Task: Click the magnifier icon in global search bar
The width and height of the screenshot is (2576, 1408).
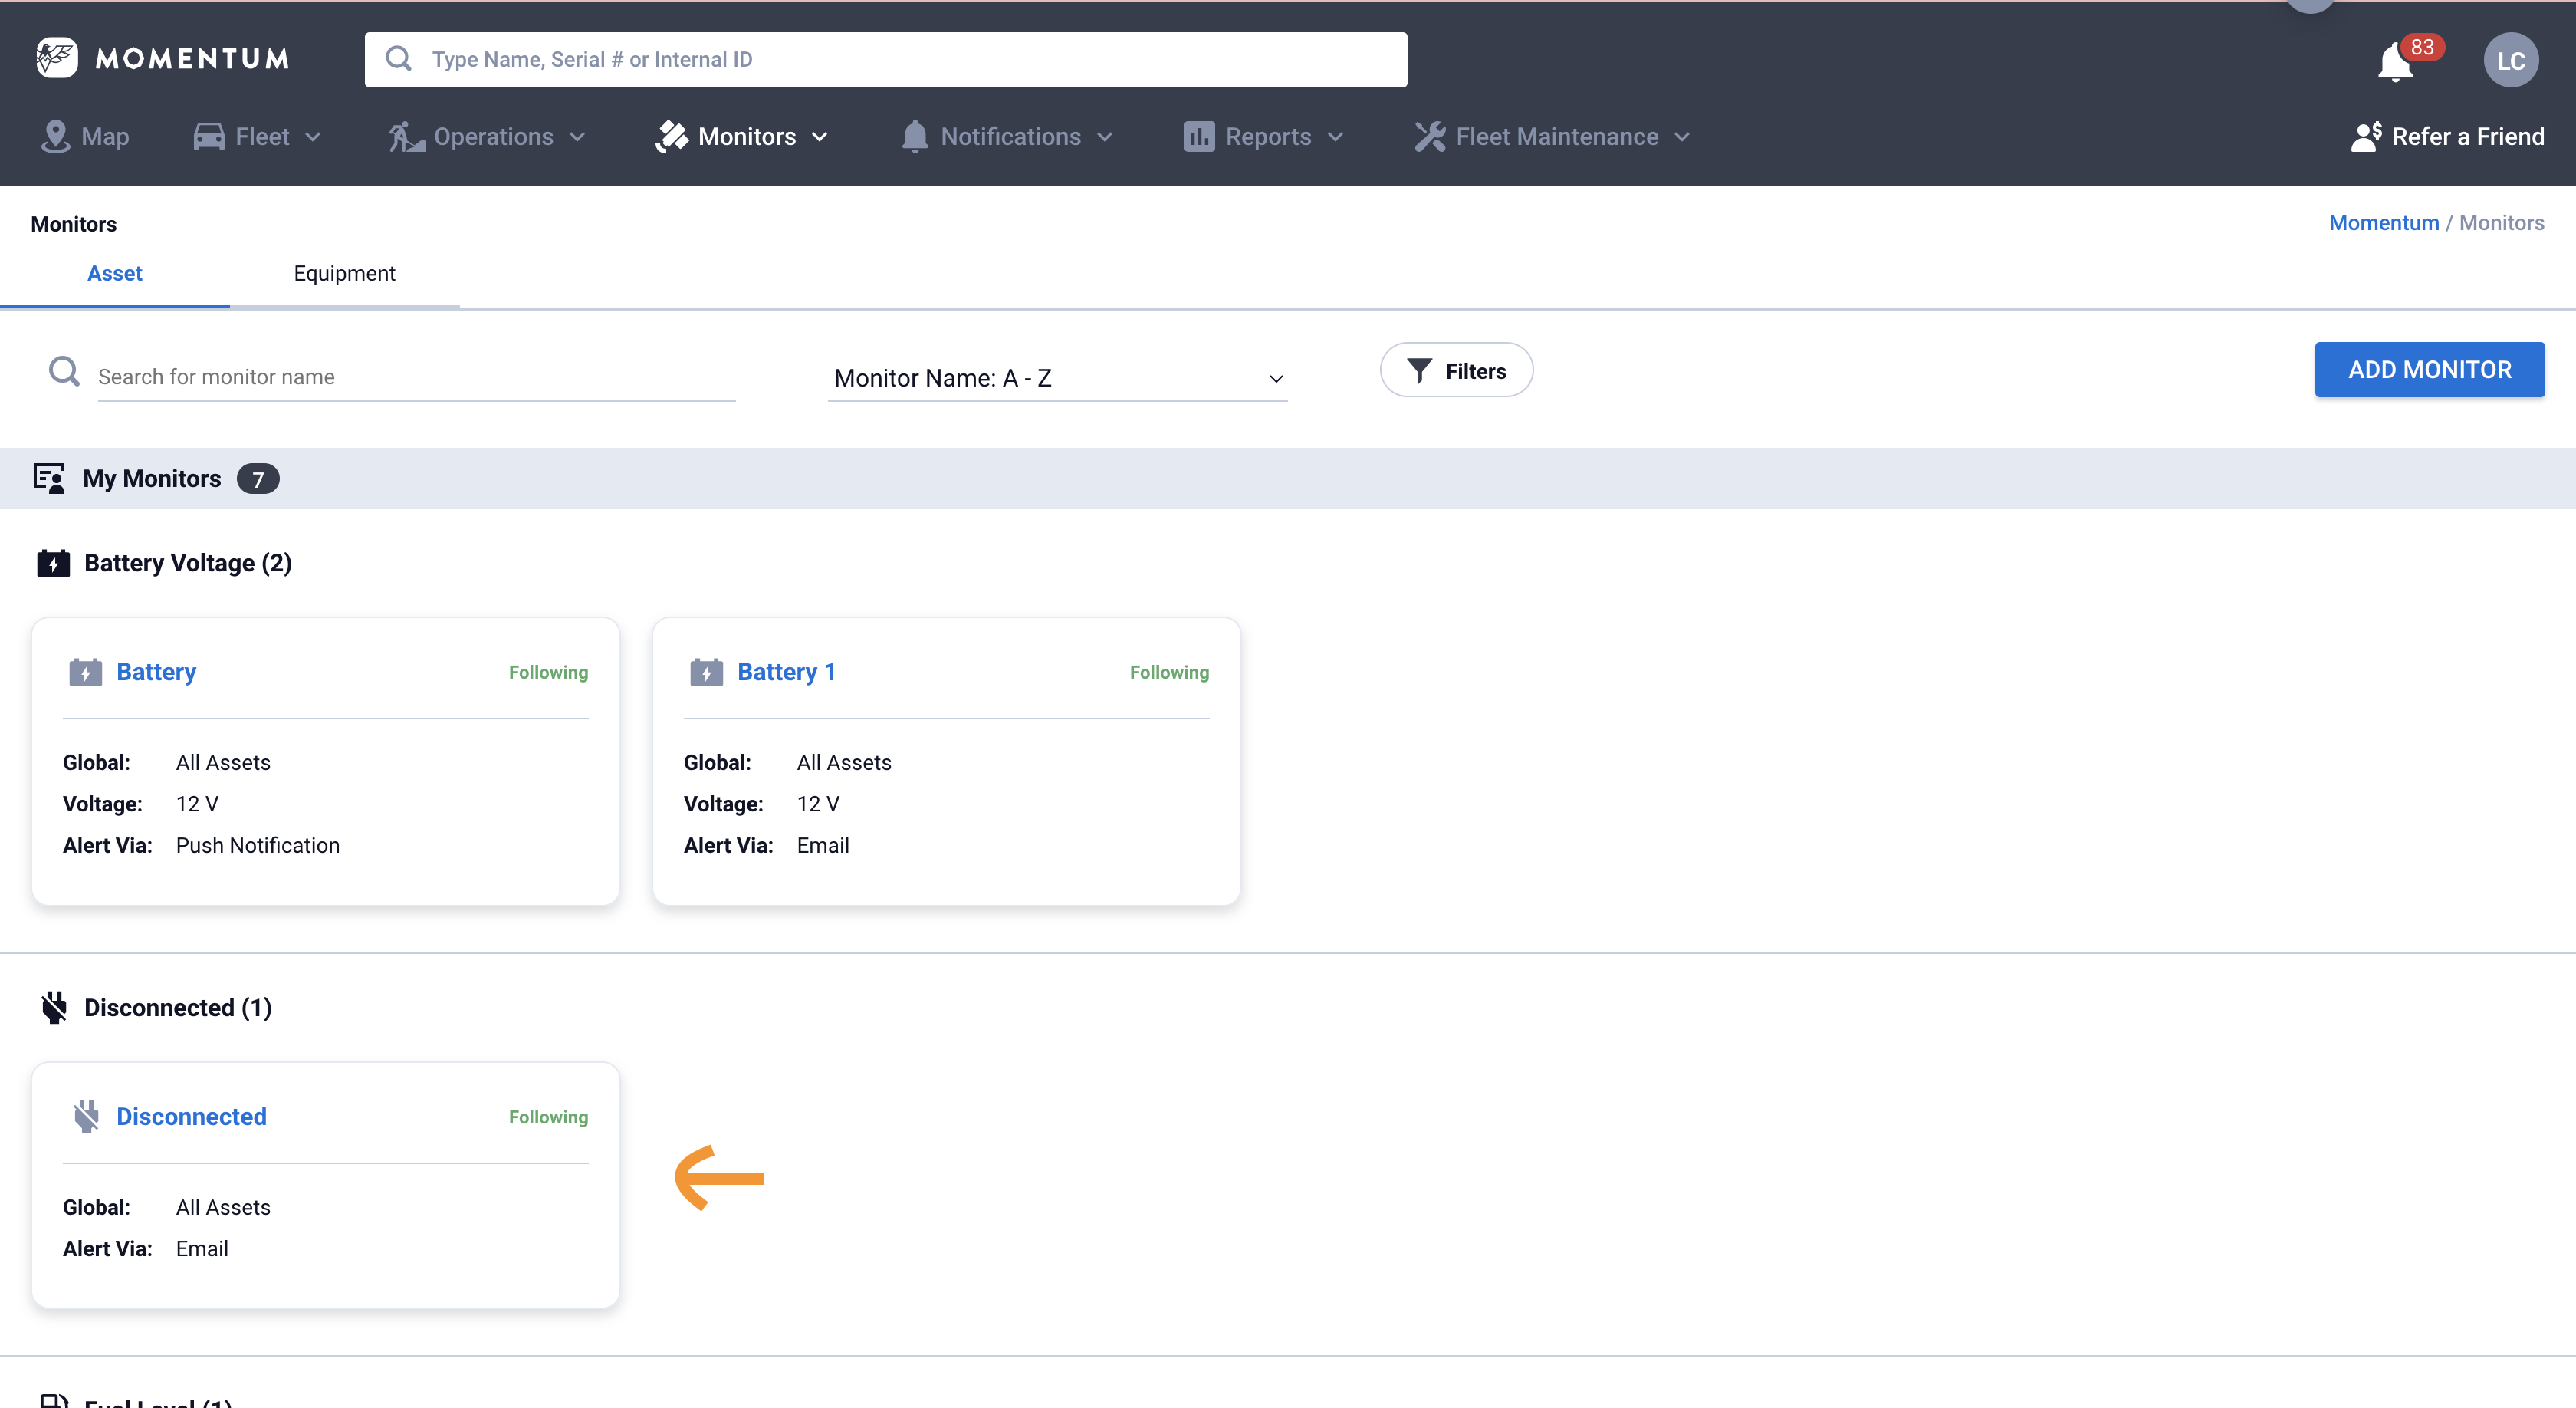Action: click(x=399, y=59)
